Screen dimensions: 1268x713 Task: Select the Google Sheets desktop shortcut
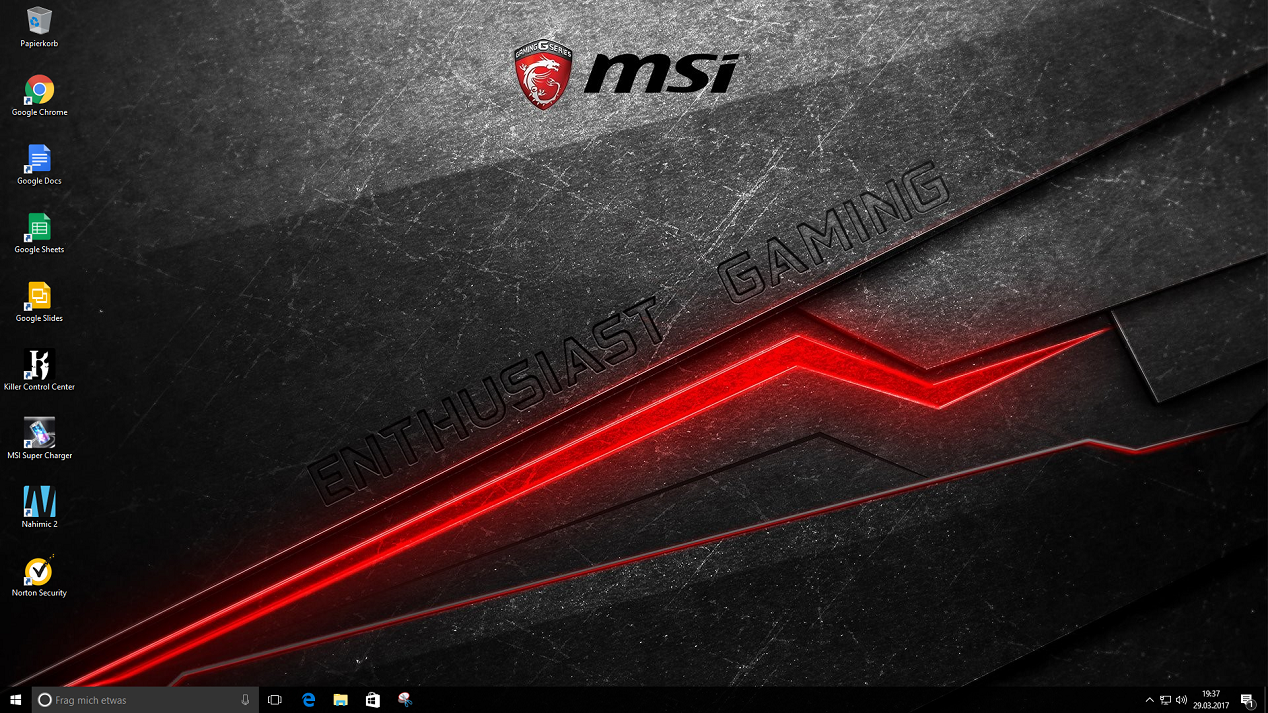click(39, 233)
